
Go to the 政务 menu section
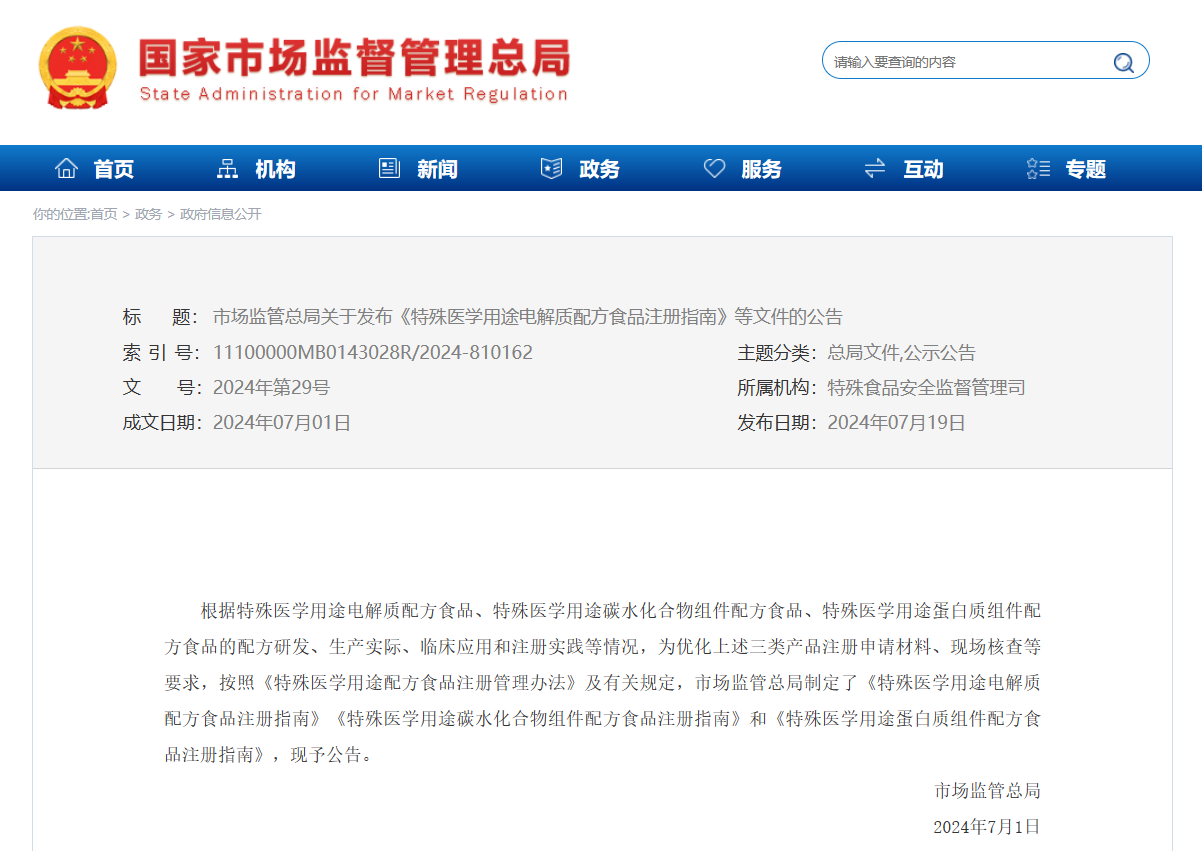[x=599, y=170]
